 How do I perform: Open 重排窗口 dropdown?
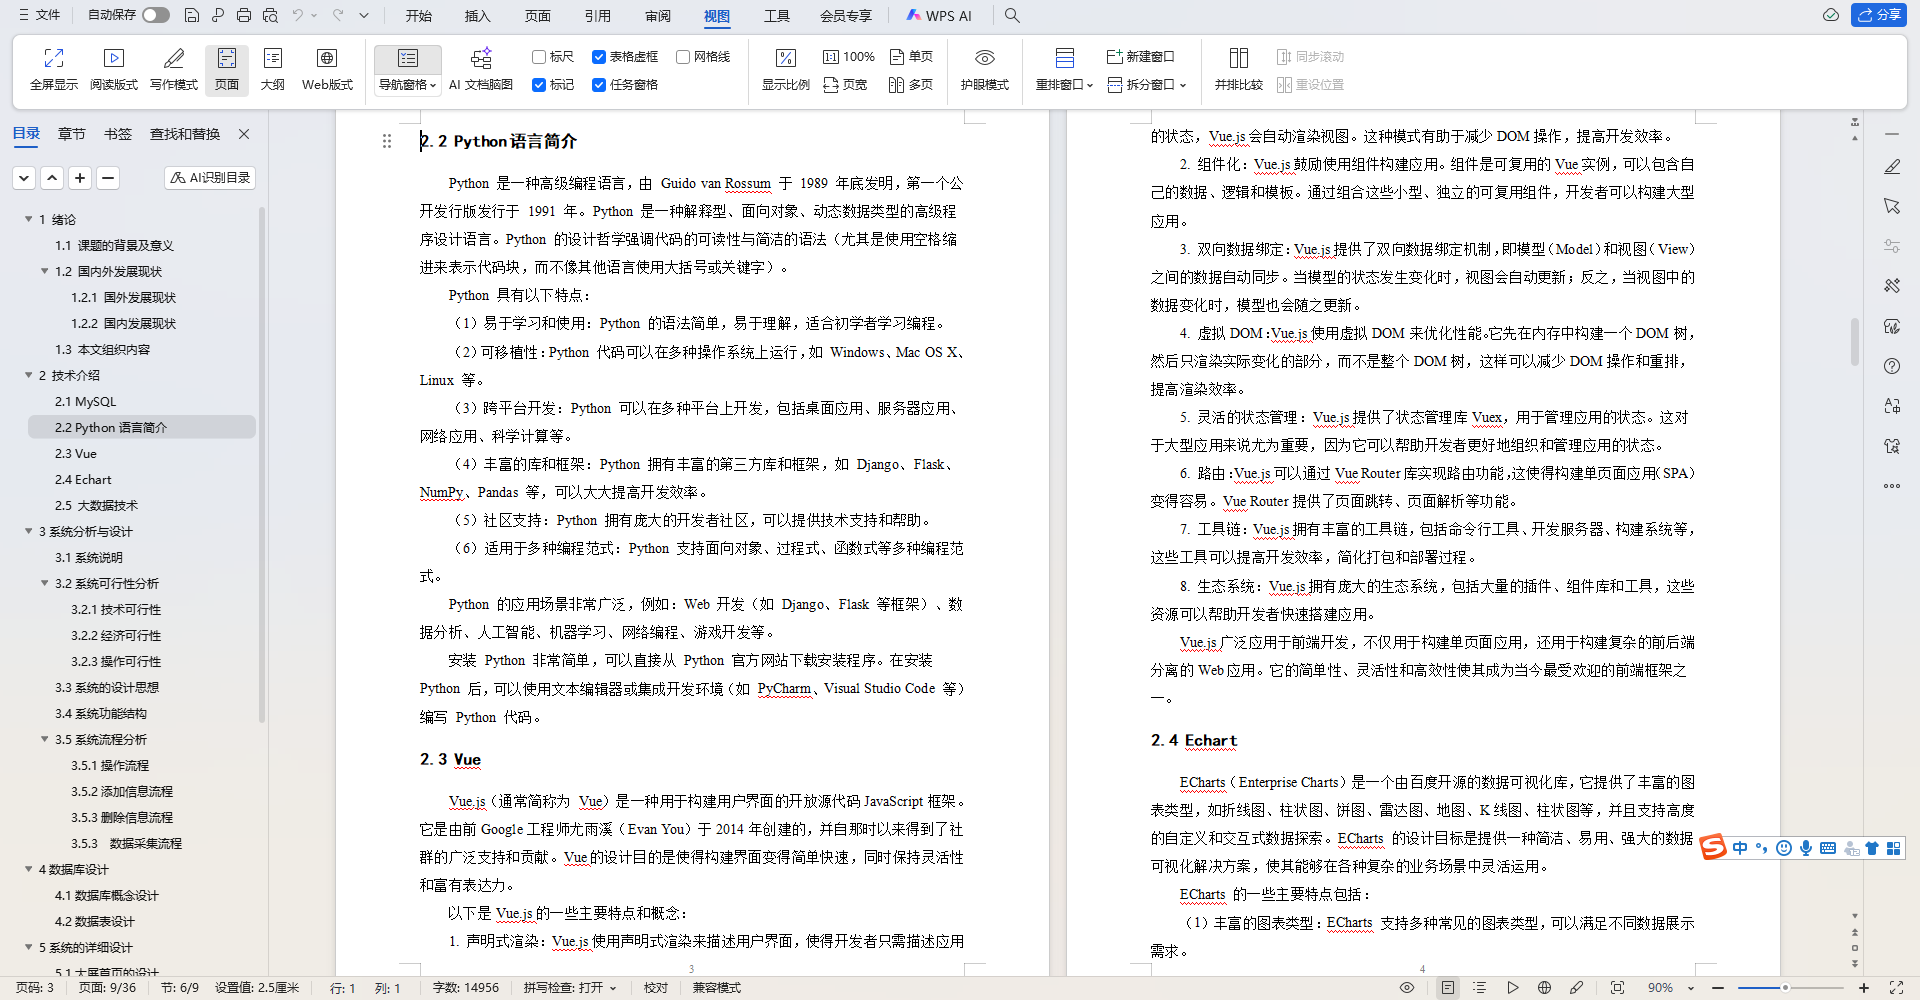1064,85
